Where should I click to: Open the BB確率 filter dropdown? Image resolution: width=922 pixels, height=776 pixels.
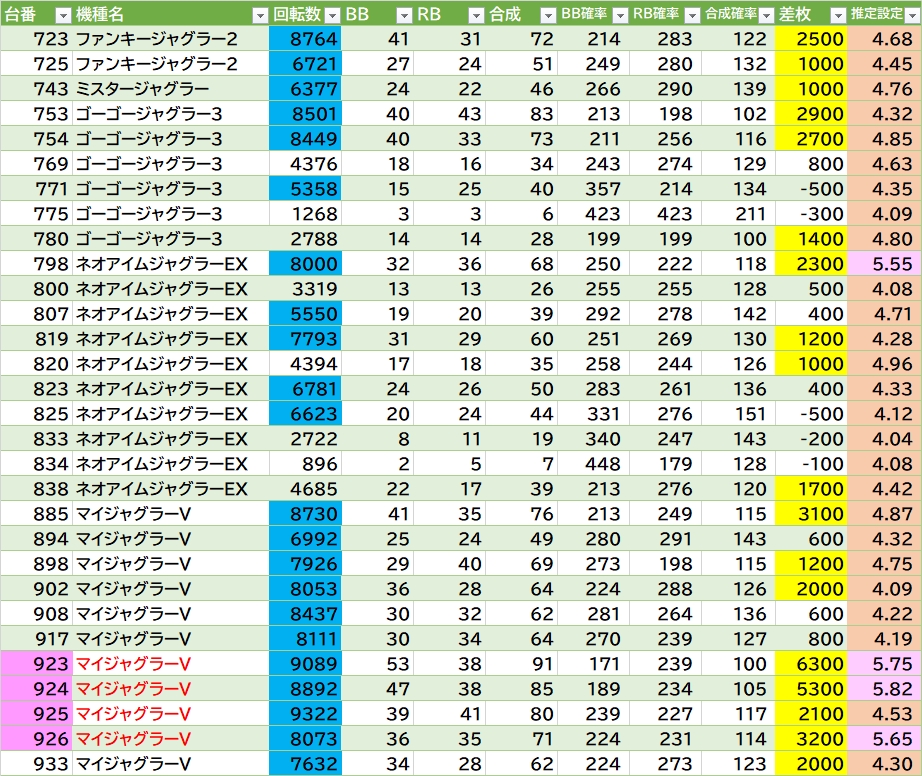point(620,15)
